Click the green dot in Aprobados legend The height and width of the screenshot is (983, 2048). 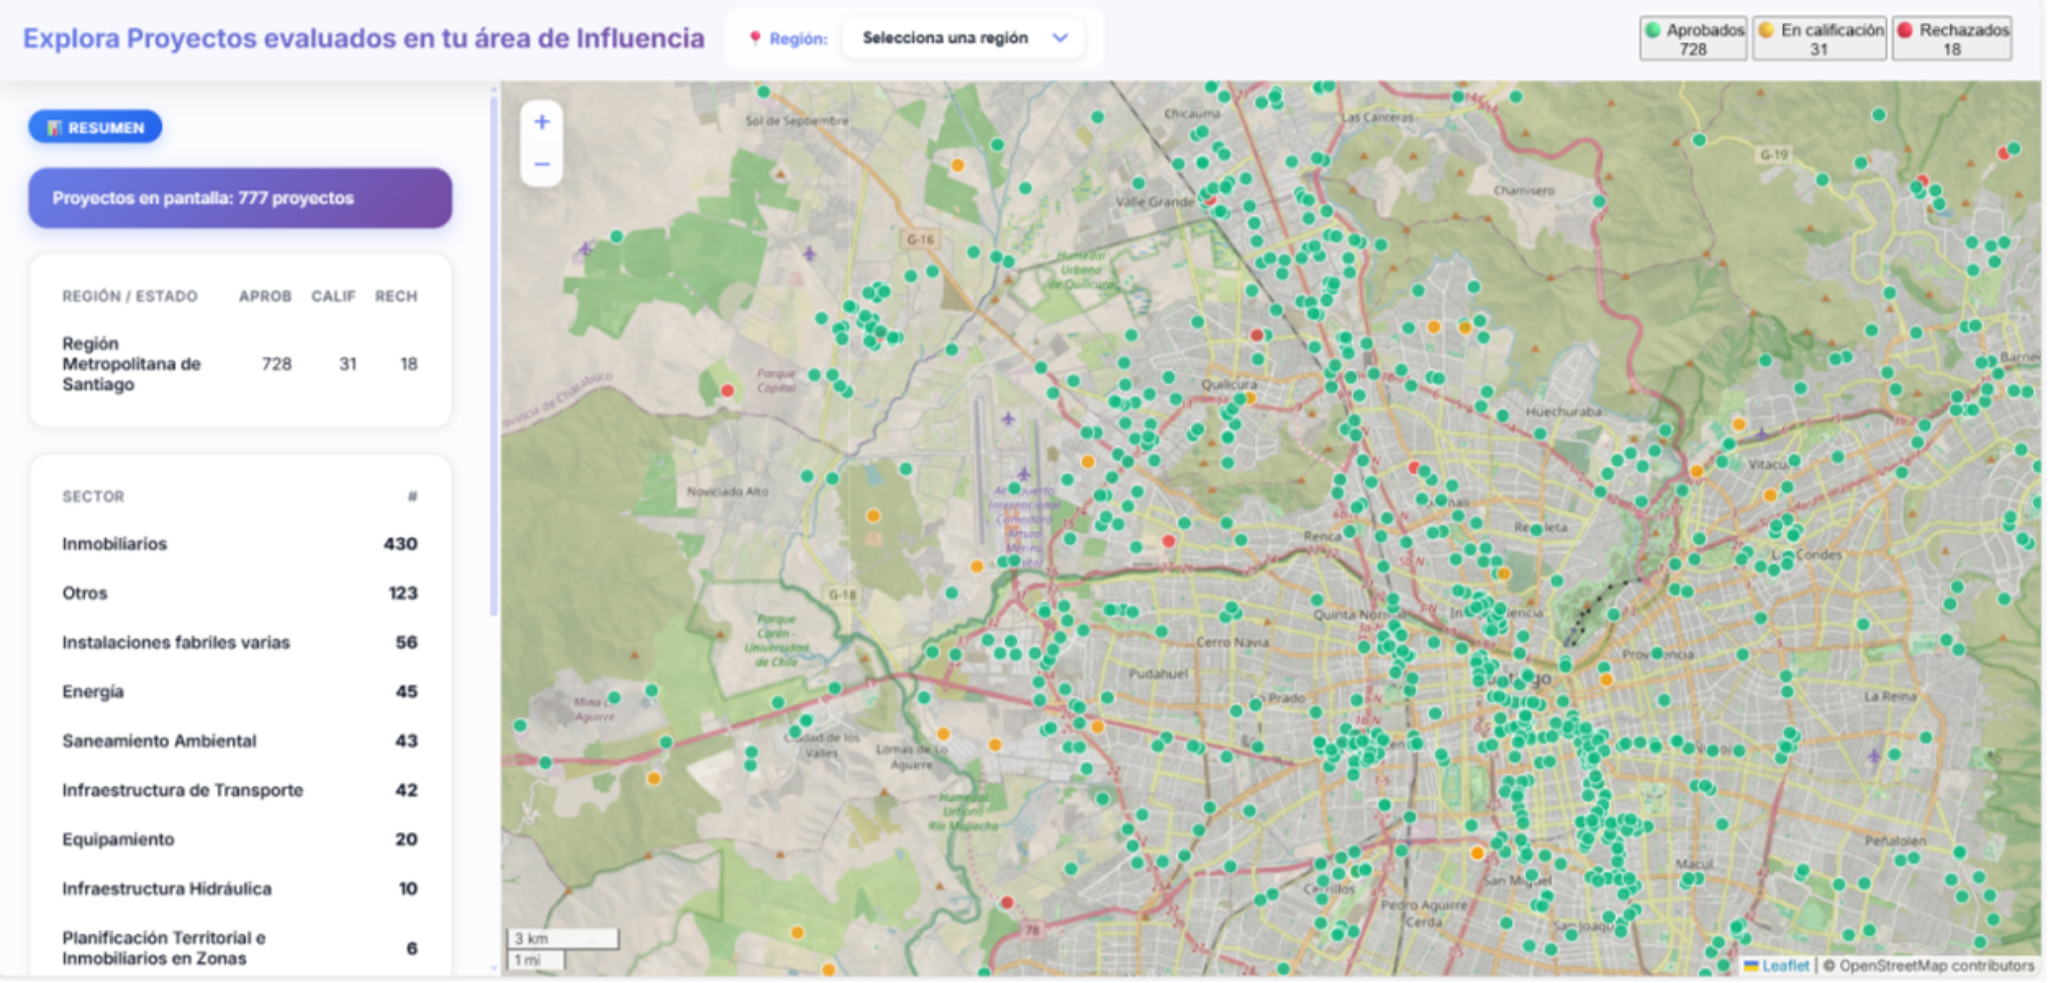(x=1653, y=30)
